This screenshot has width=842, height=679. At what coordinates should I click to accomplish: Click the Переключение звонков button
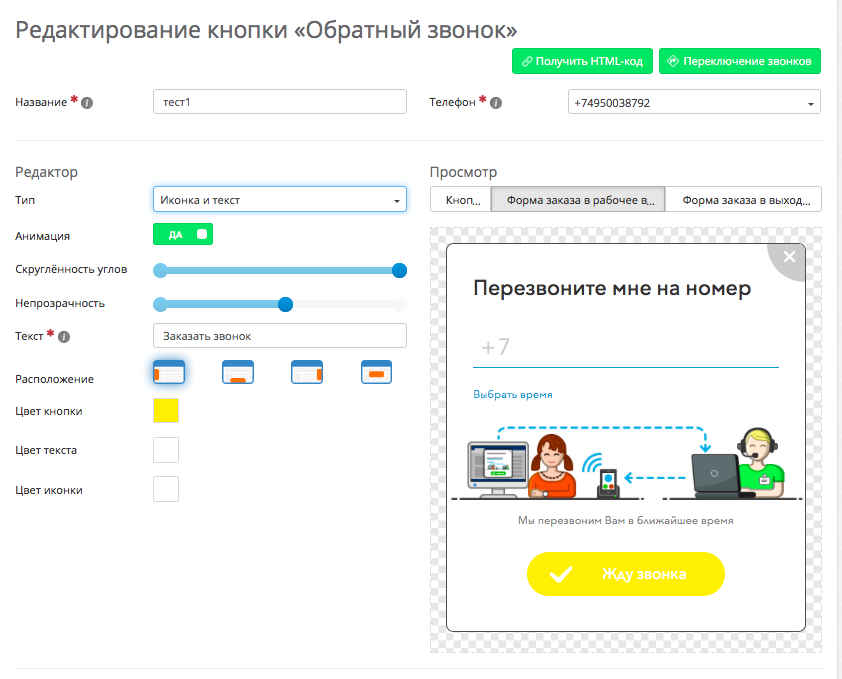click(x=740, y=61)
